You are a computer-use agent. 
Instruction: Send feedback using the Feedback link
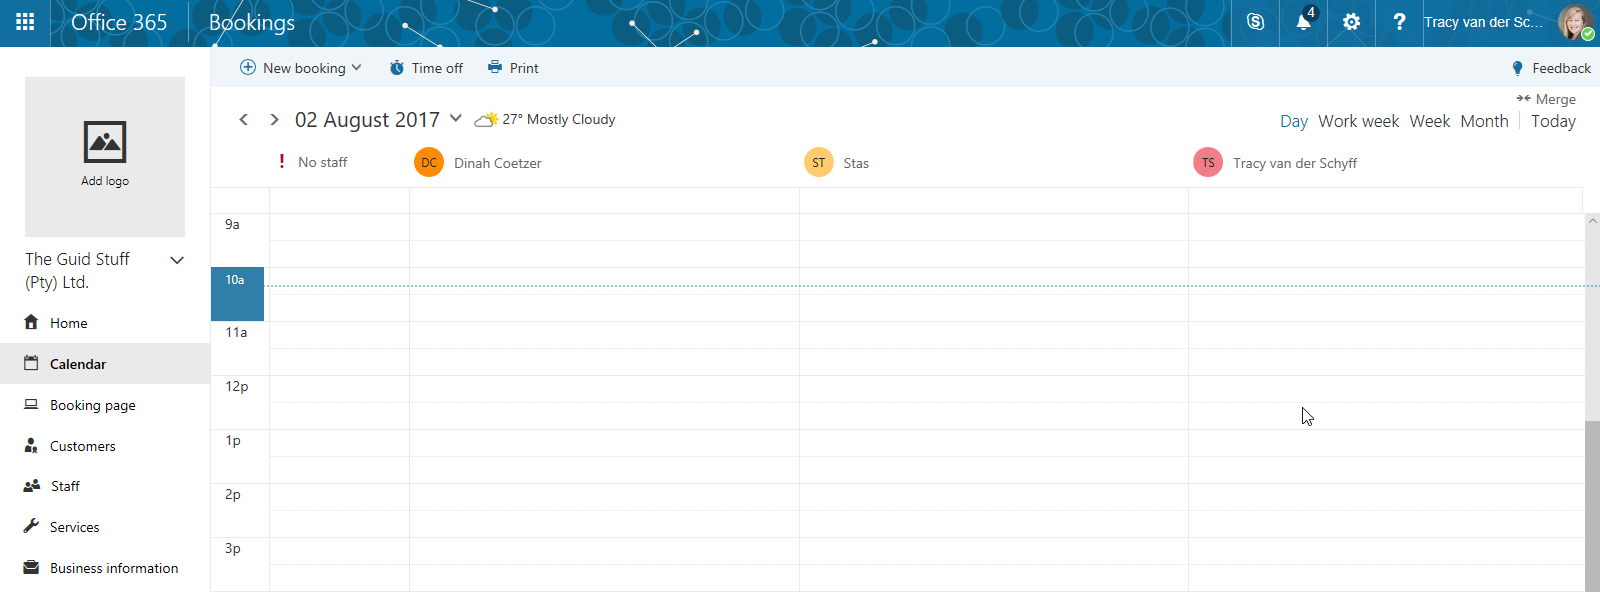[x=1551, y=68]
